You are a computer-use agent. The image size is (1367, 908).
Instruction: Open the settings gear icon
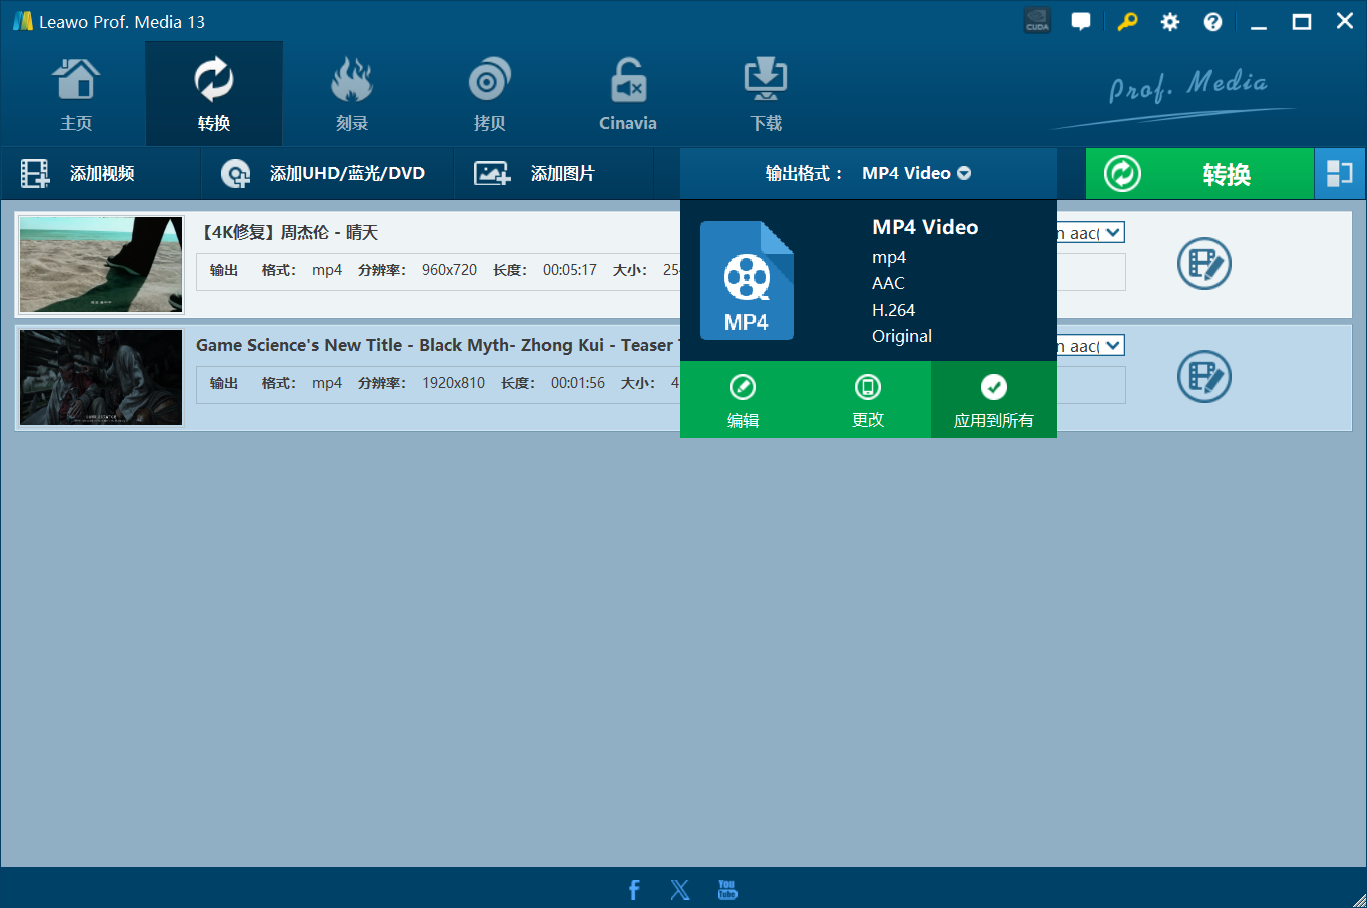coord(1169,22)
